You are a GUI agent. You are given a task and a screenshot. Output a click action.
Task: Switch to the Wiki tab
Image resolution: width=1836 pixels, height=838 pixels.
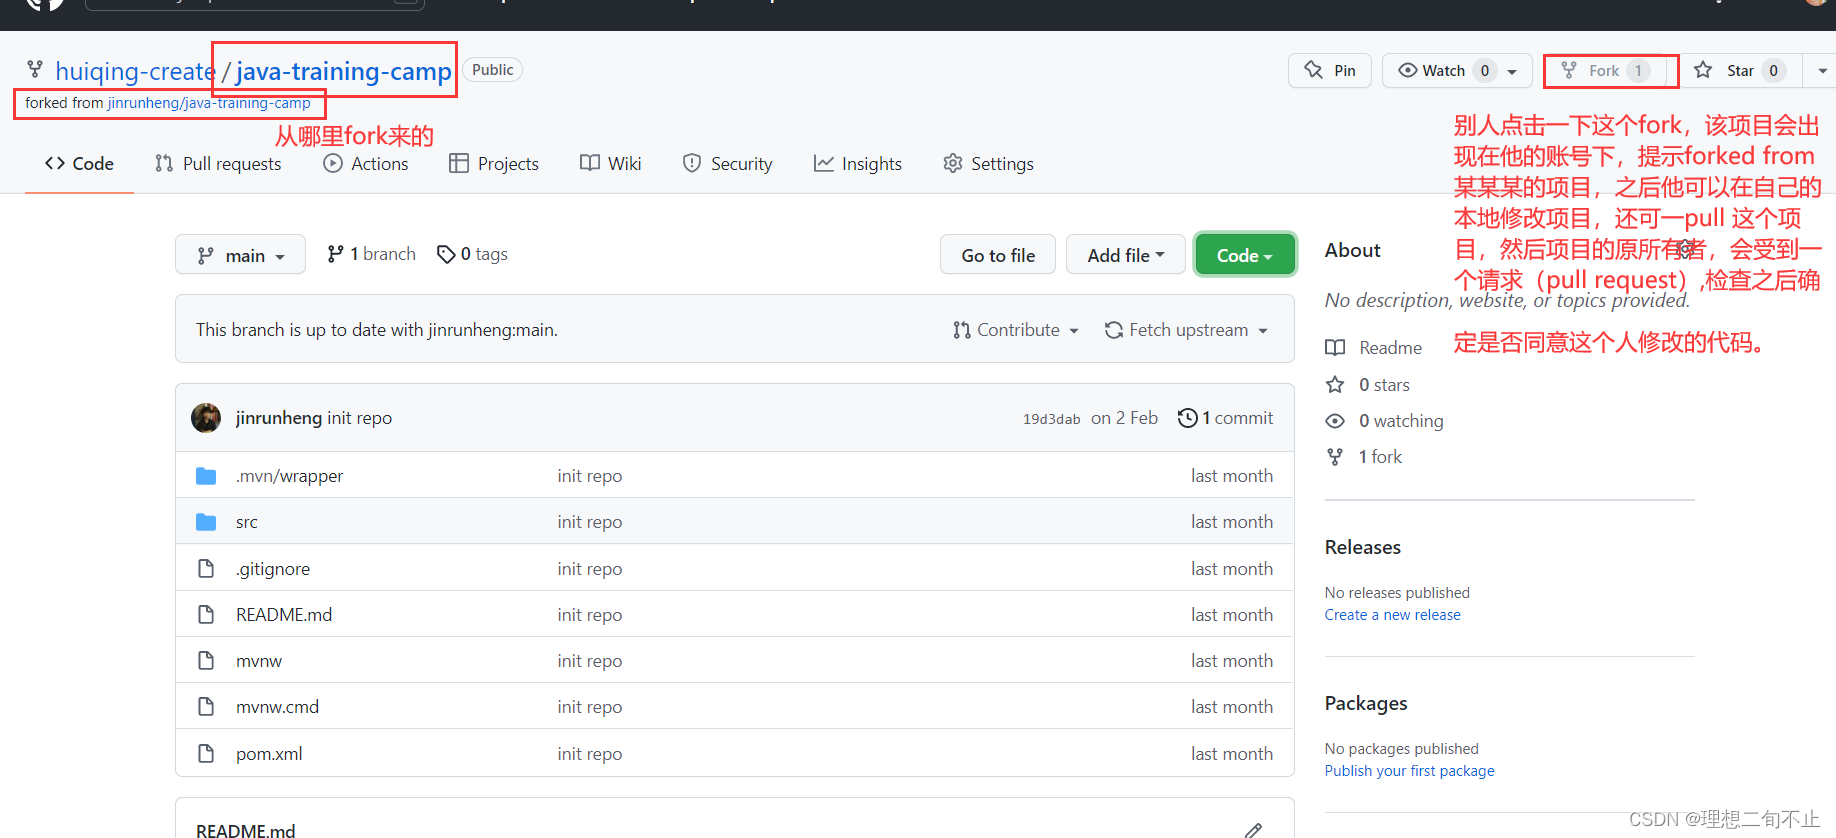click(x=611, y=164)
